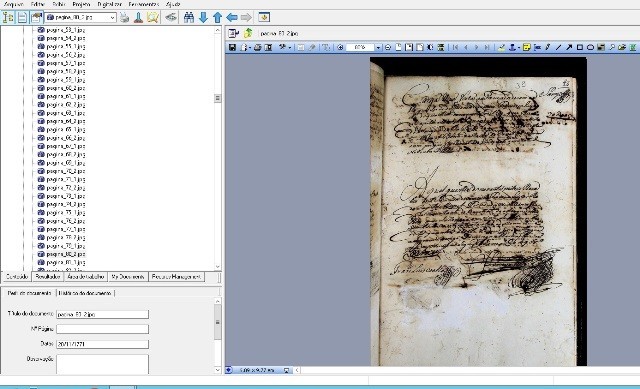Select the arrow annotation tool
The width and height of the screenshot is (640, 389).
click(x=569, y=47)
